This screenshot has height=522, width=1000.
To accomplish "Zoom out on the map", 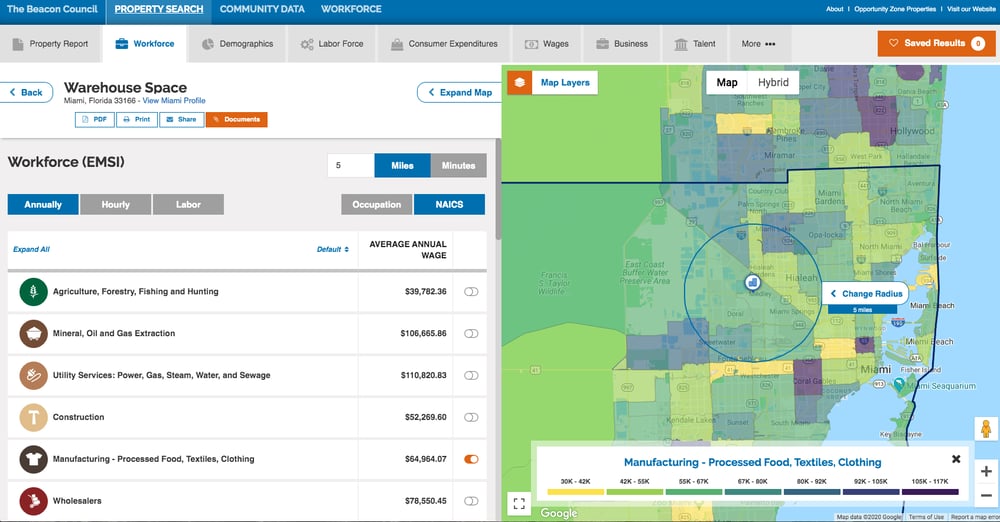I will tap(986, 495).
